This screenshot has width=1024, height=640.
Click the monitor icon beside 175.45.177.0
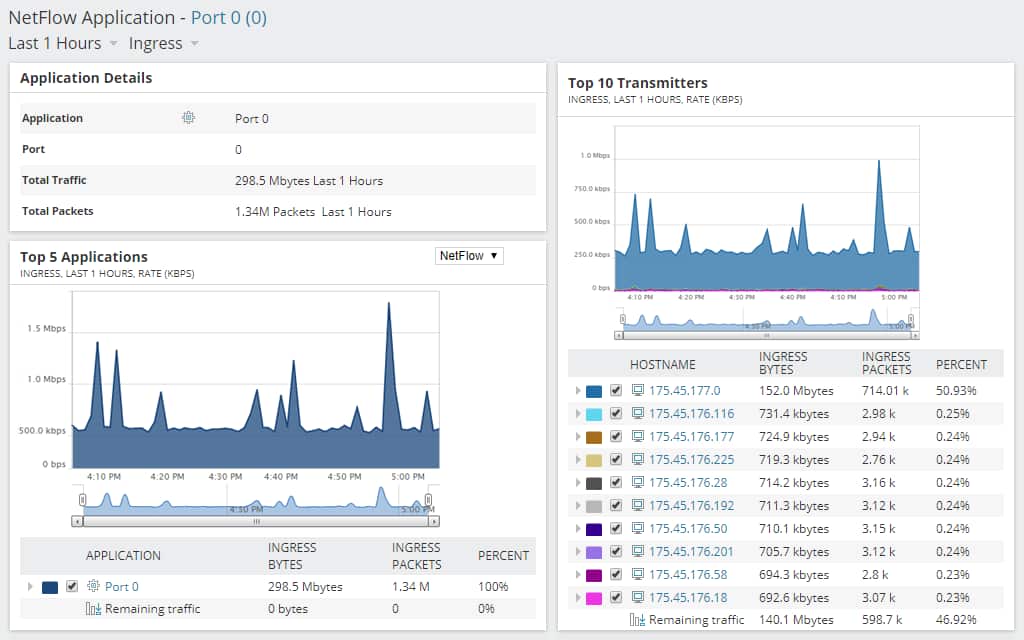637,390
